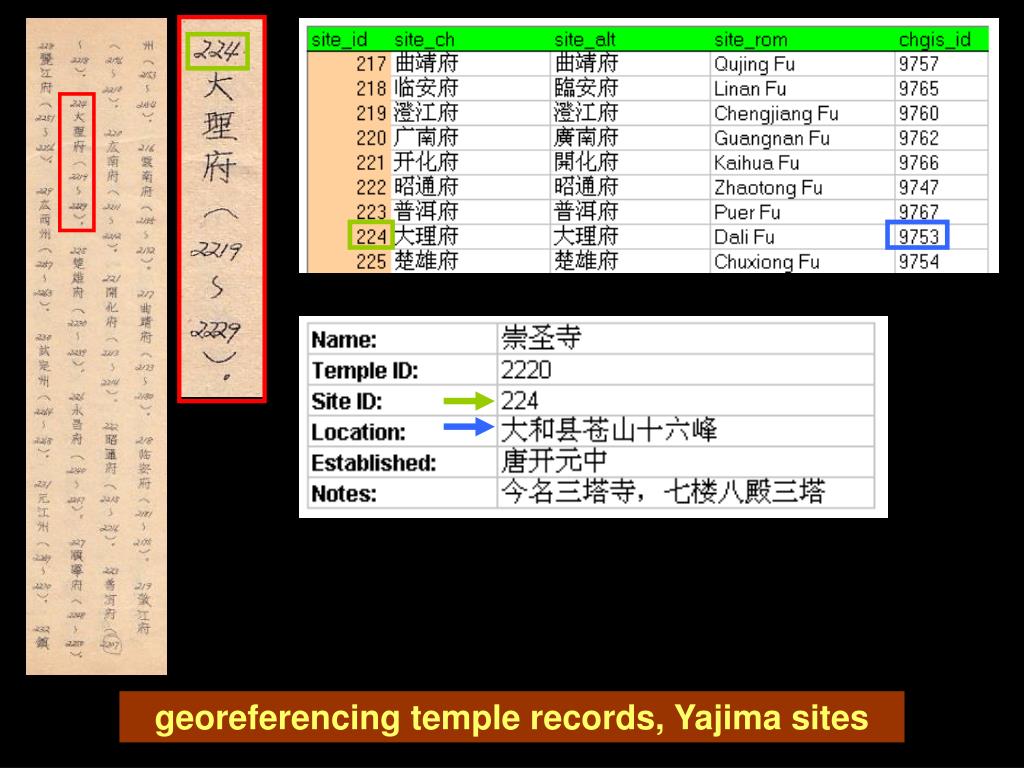Select site_id 221 in the table
This screenshot has width=1024, height=768.
click(x=371, y=163)
